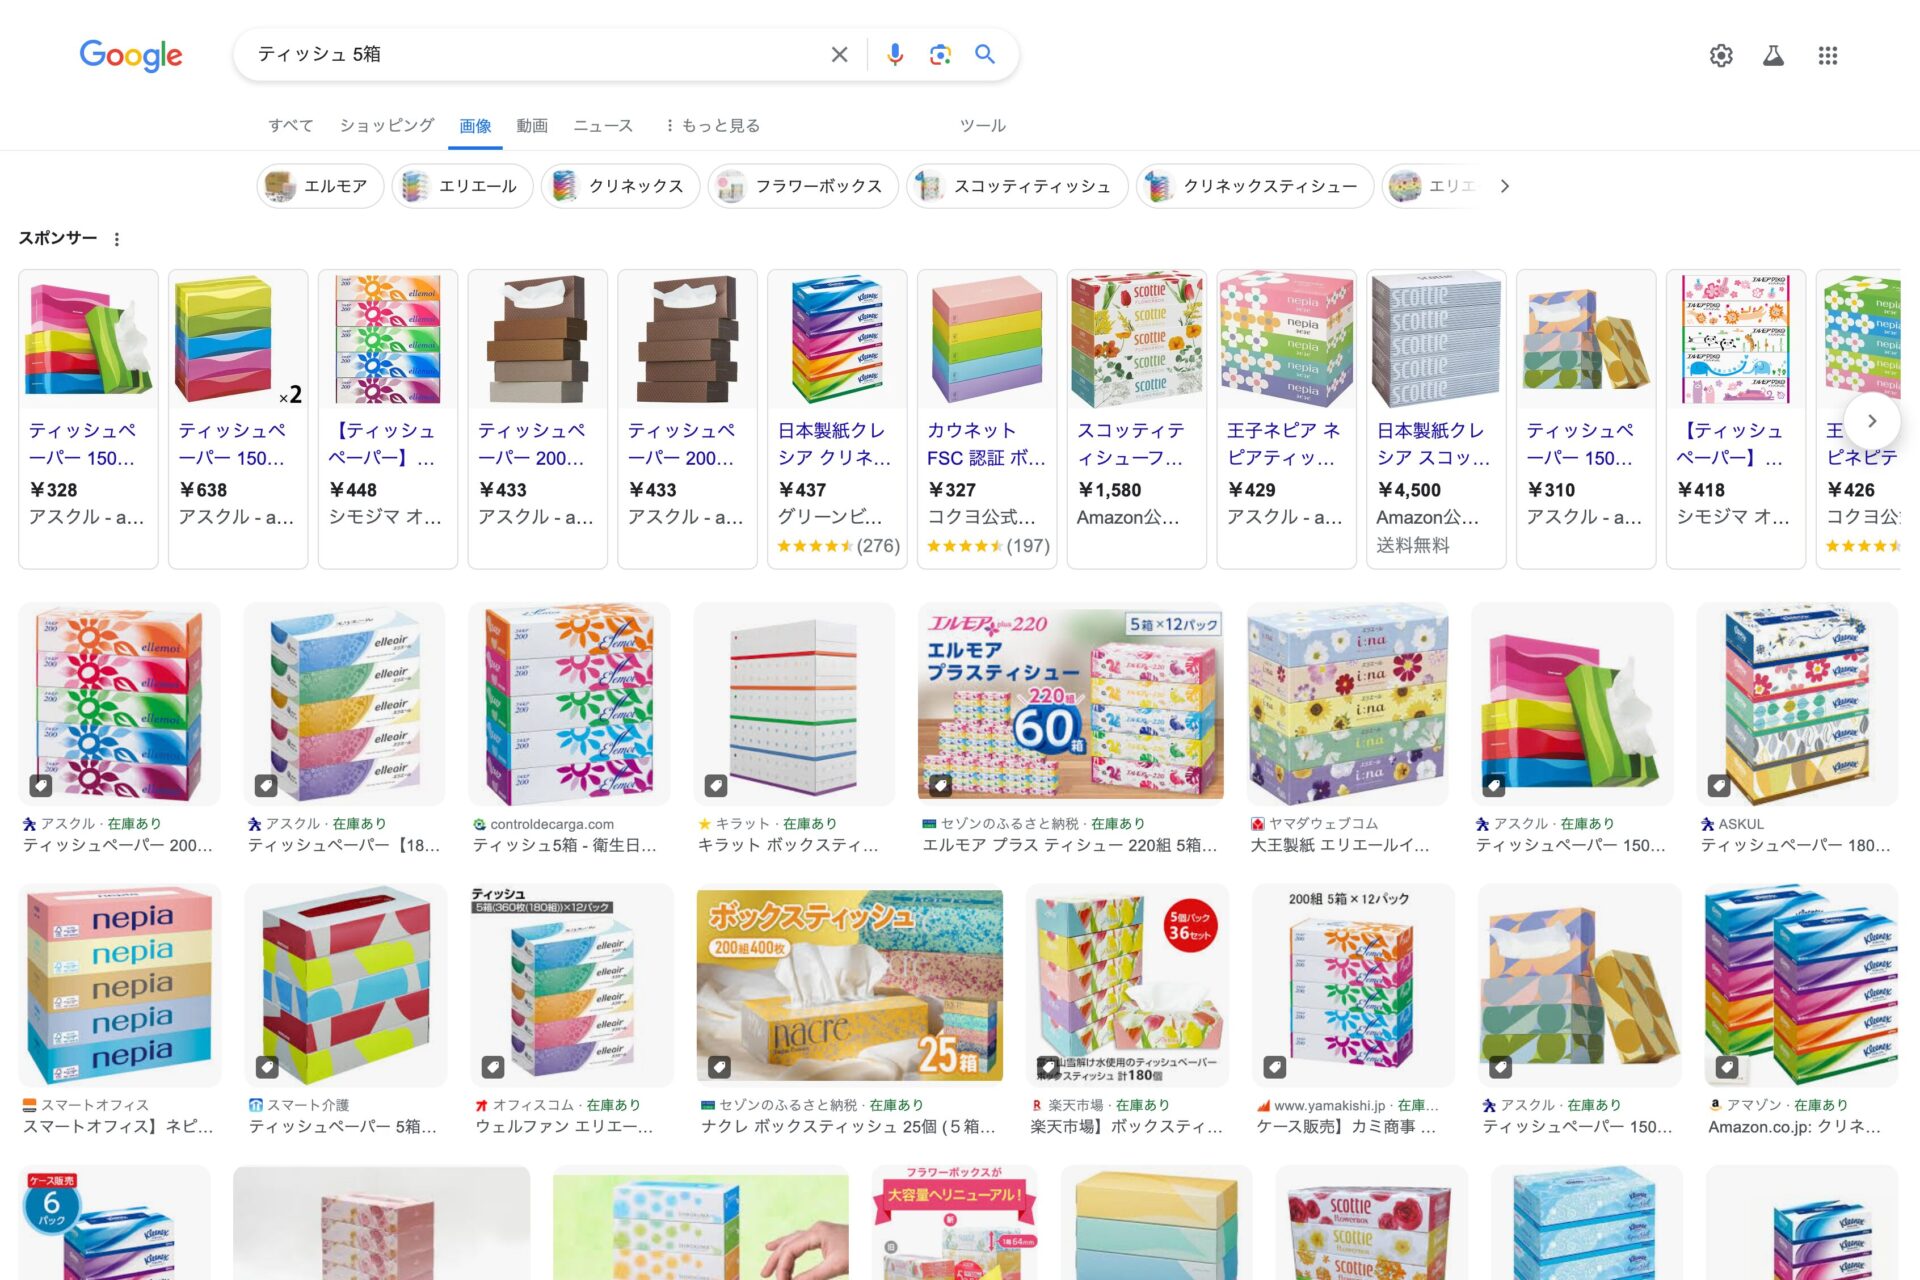Open sponsored ¥437 クリネックス listing
1920x1280 pixels.
[x=837, y=418]
